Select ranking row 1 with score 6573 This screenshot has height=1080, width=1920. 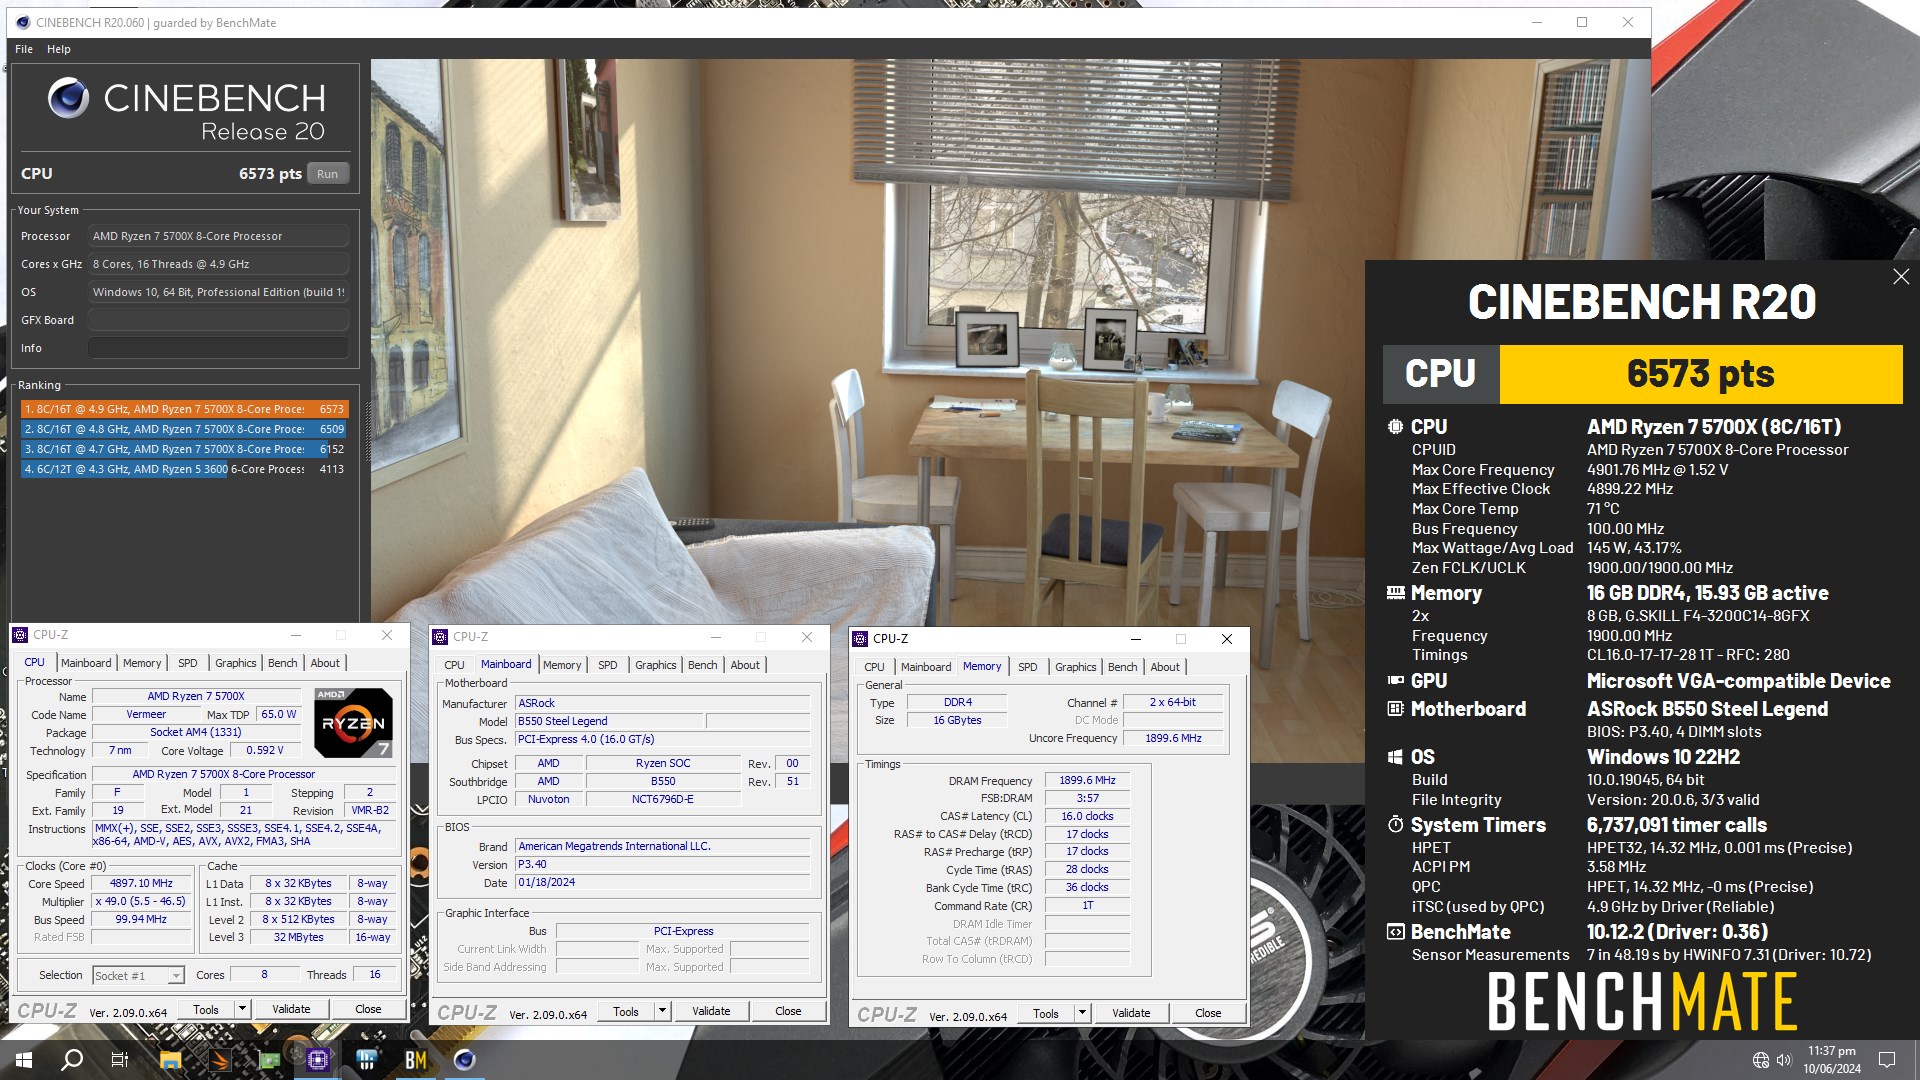[184, 409]
